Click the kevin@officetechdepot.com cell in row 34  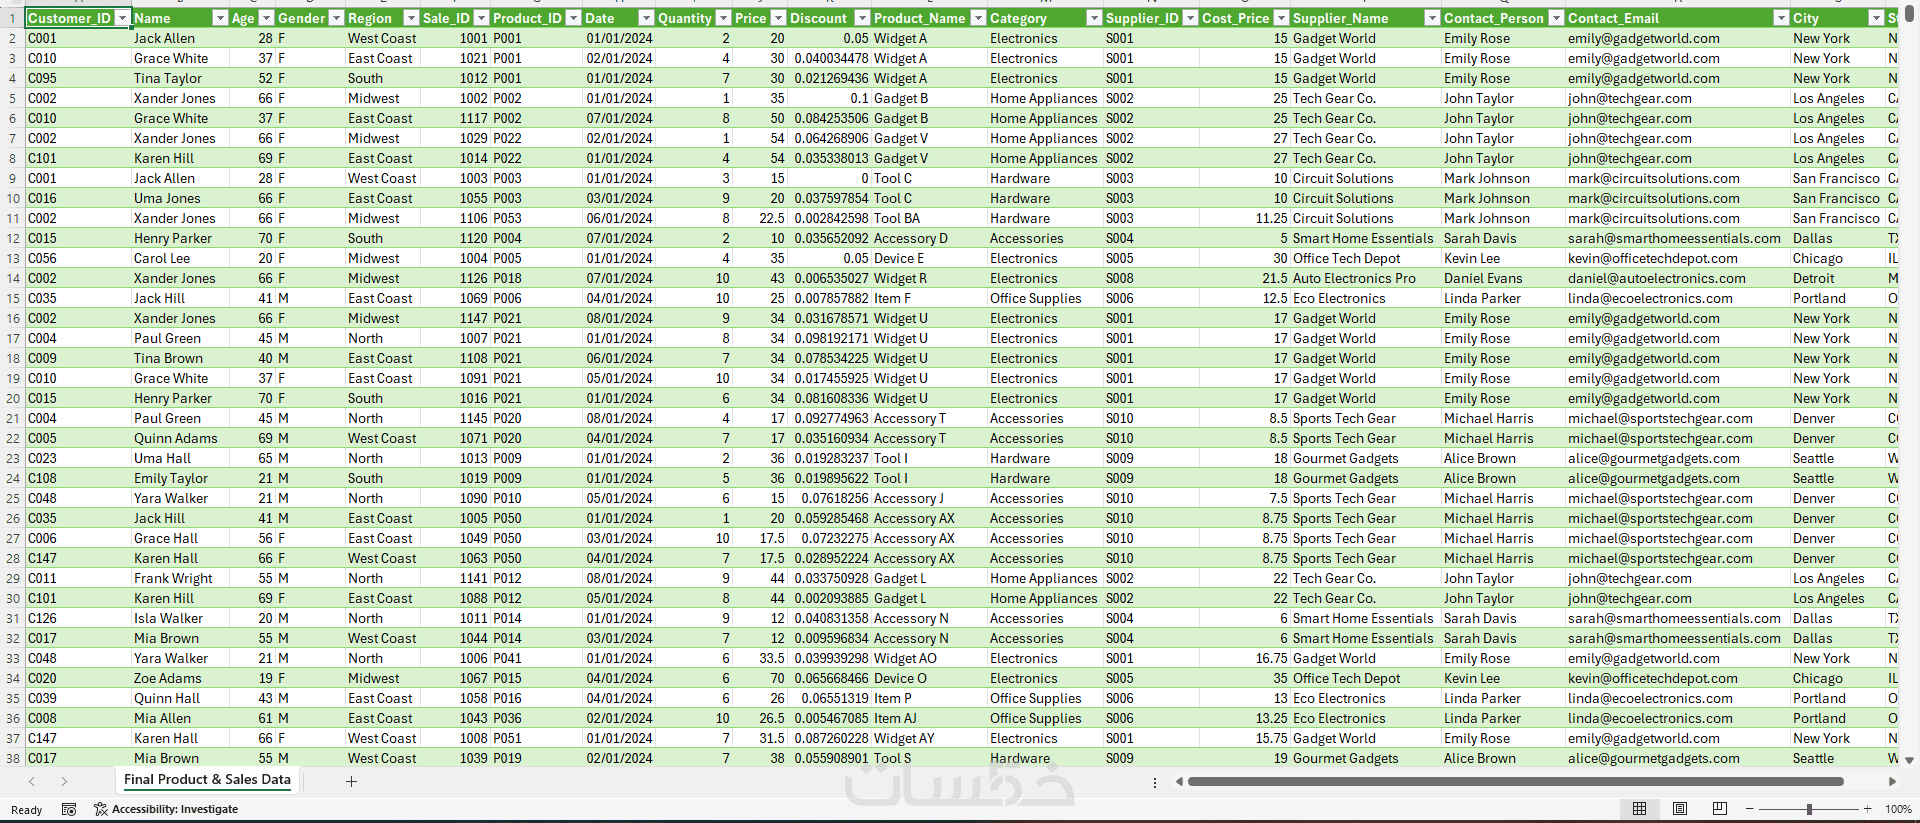click(x=1678, y=678)
